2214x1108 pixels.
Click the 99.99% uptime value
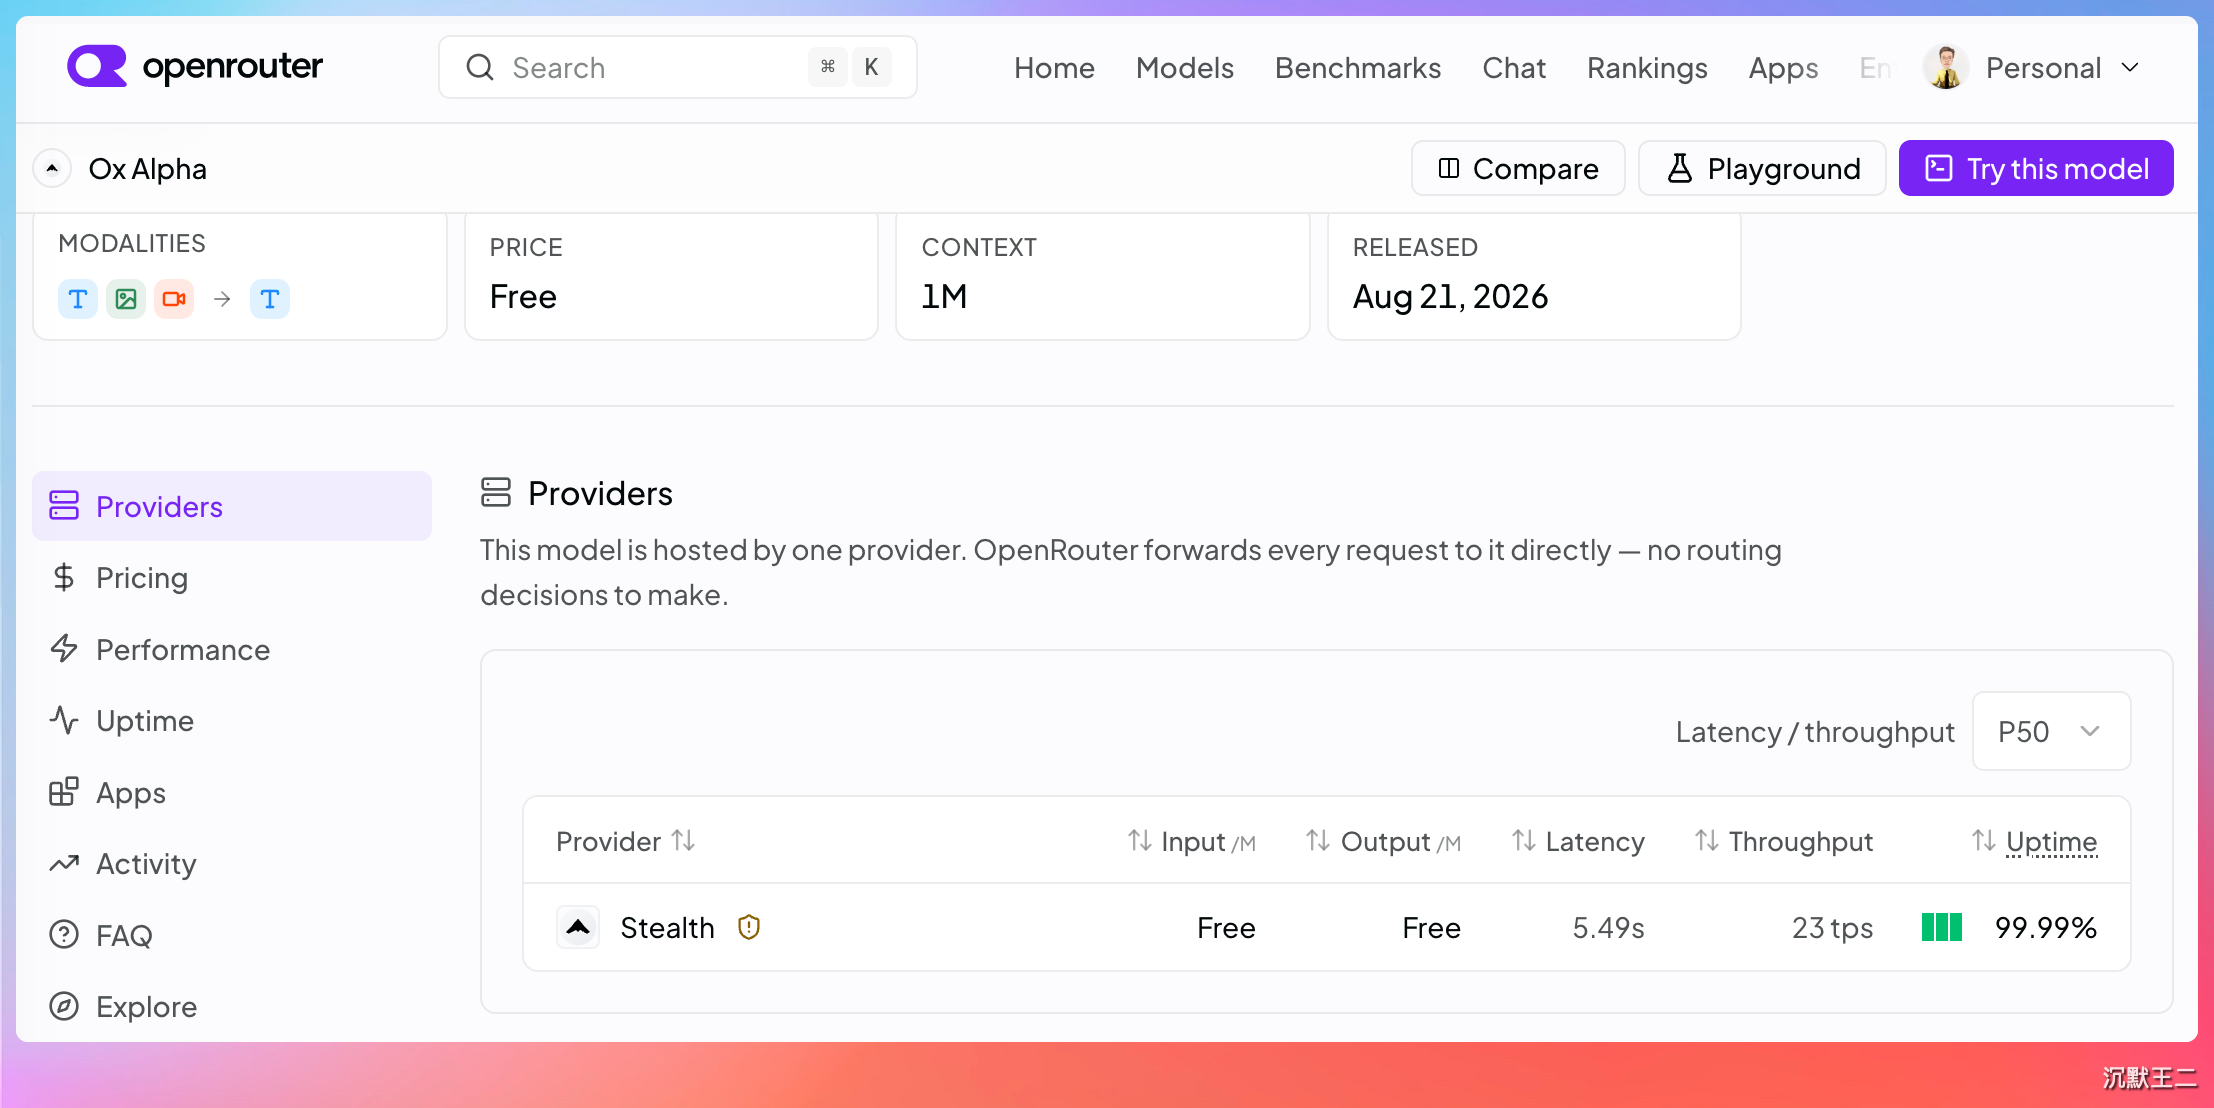[2046, 927]
